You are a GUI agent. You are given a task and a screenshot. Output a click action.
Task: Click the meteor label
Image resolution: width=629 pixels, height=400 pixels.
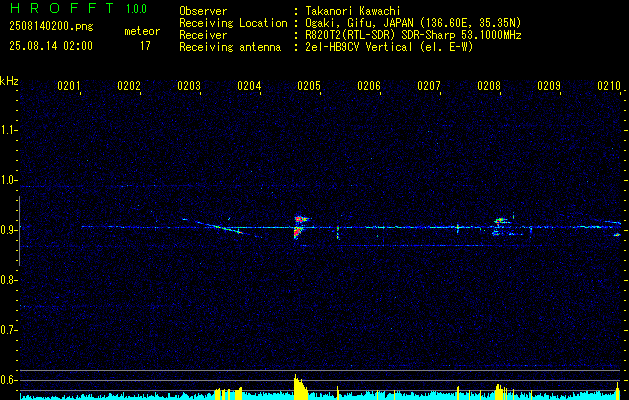click(x=142, y=31)
